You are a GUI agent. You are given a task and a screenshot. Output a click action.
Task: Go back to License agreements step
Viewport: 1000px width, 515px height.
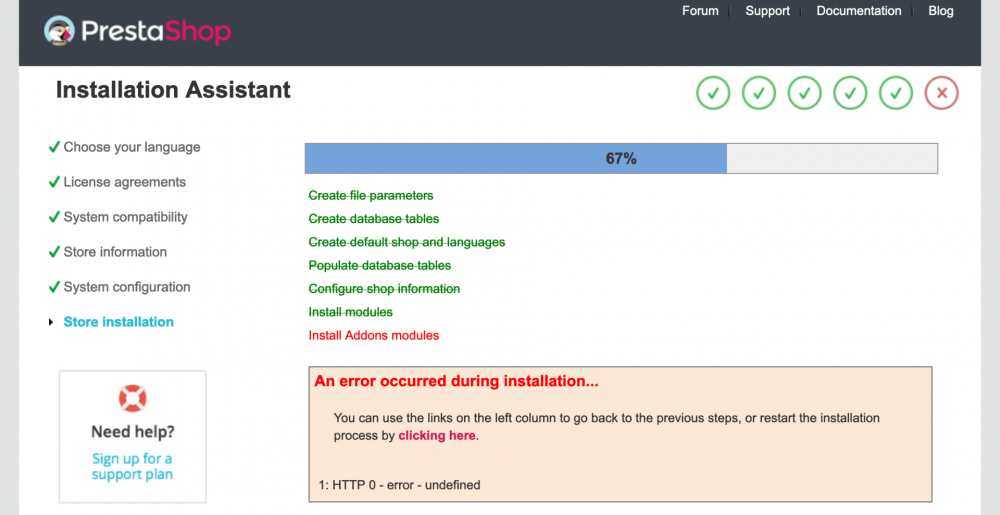tap(125, 182)
